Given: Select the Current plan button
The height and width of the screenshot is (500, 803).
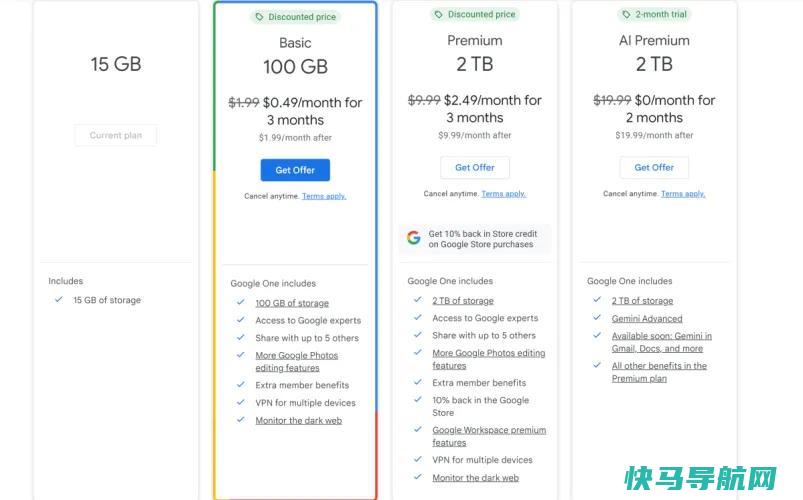Looking at the screenshot, I should click(x=116, y=135).
